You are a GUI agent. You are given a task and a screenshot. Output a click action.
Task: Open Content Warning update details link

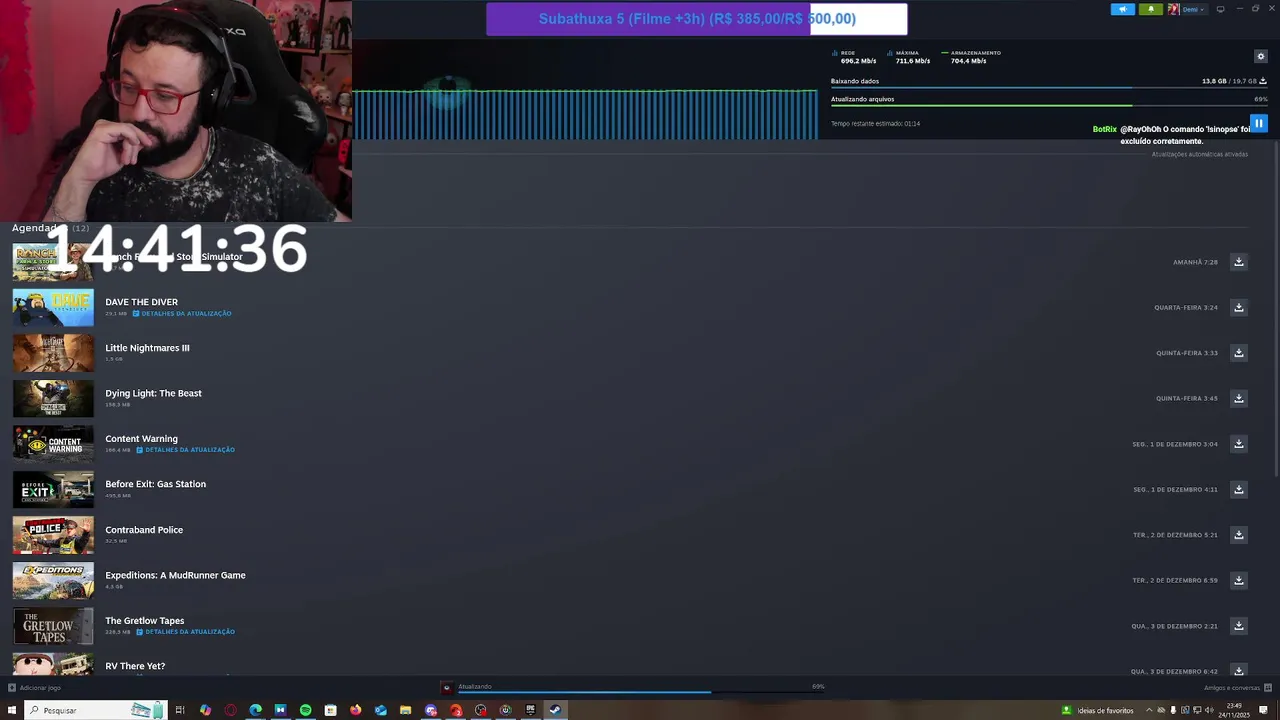pos(186,450)
